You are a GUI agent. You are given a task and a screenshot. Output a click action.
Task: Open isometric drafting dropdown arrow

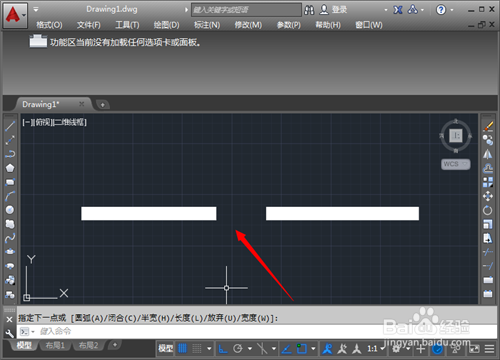point(274,349)
